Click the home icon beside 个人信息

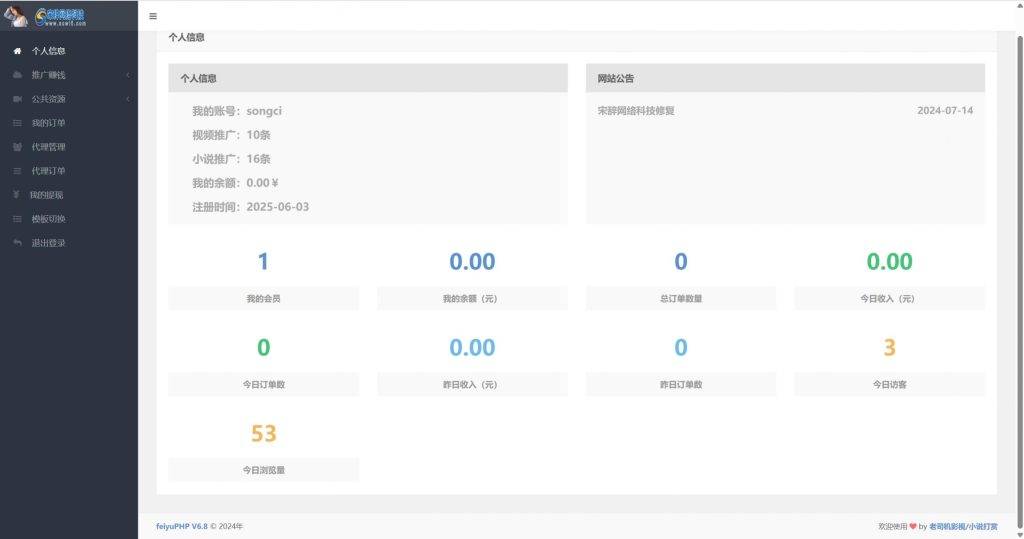point(17,51)
